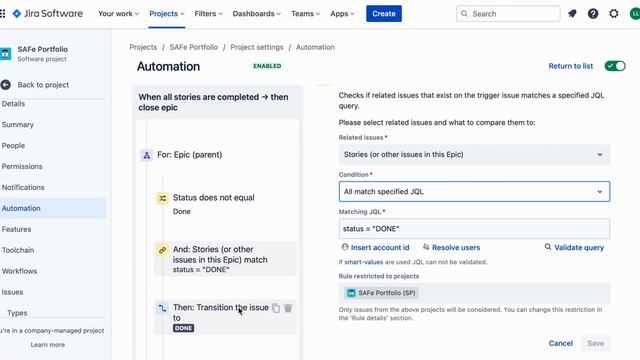Delete the Transition issue component

pos(288,308)
